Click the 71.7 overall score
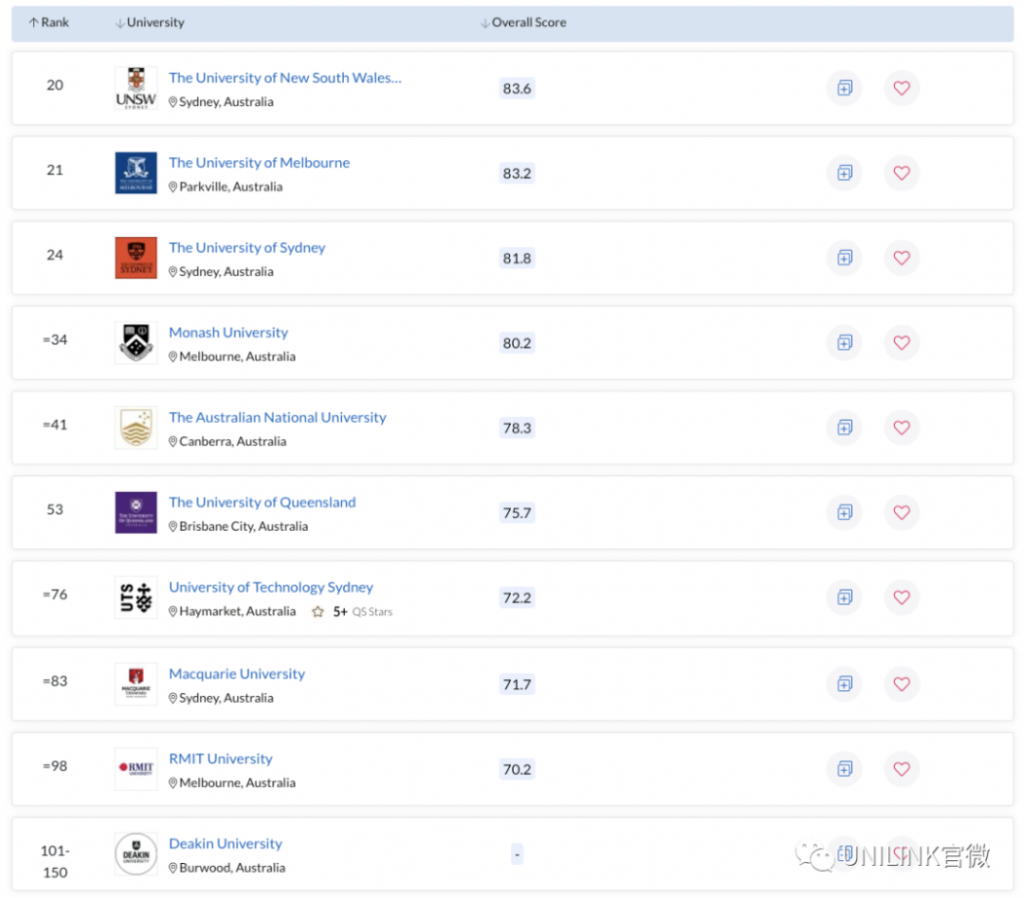This screenshot has height=898, width=1024. (x=517, y=684)
